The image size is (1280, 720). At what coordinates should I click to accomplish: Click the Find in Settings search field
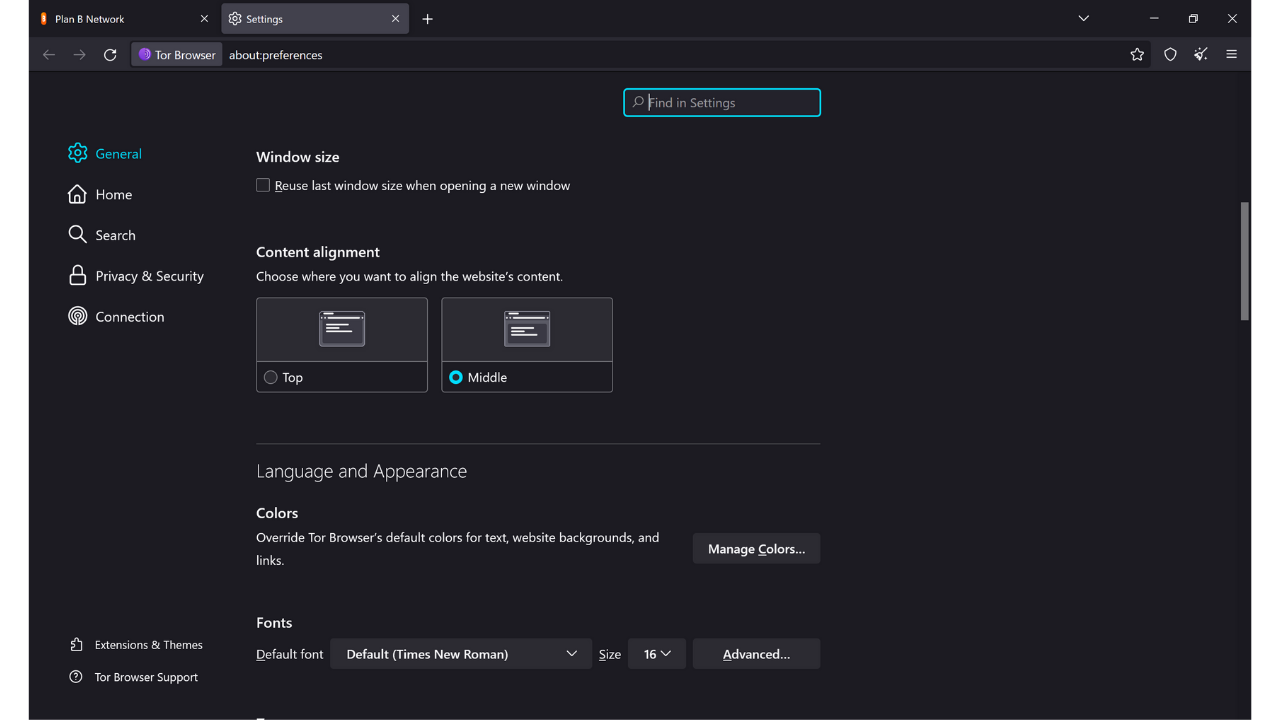coord(722,102)
